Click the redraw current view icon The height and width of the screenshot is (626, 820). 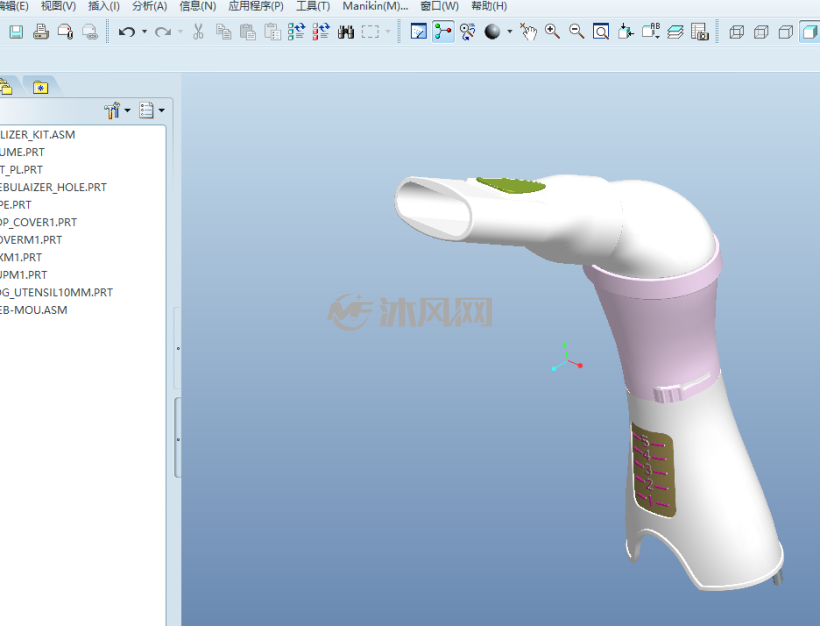click(418, 32)
